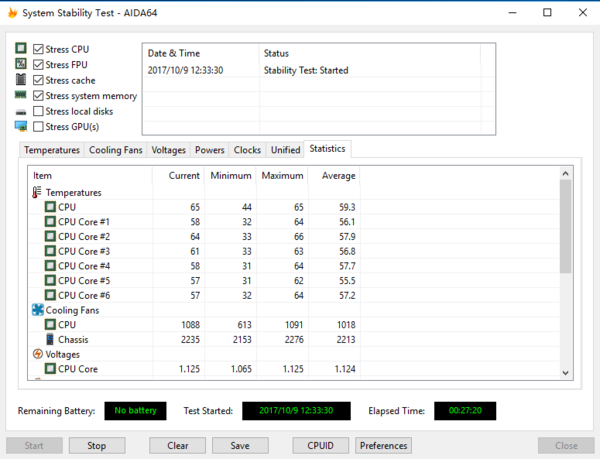
Task: Uncheck the Stress FPU option
Action: [38, 65]
